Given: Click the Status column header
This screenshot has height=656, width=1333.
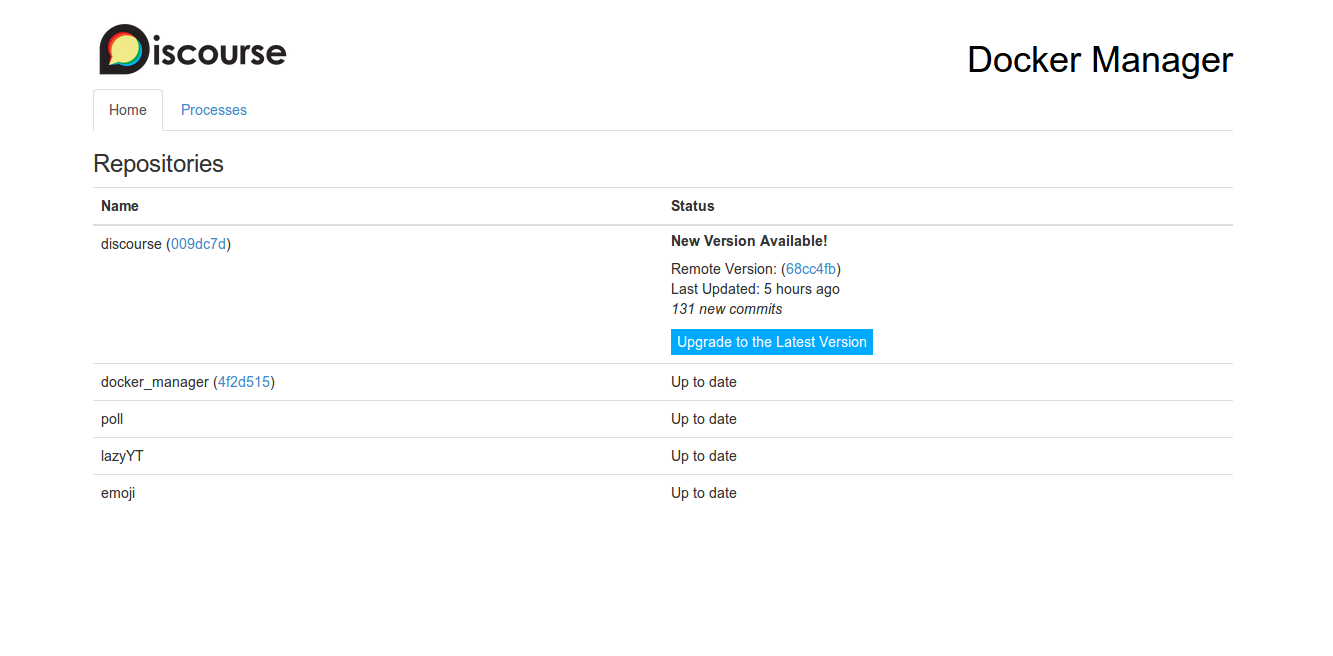Looking at the screenshot, I should 693,206.
